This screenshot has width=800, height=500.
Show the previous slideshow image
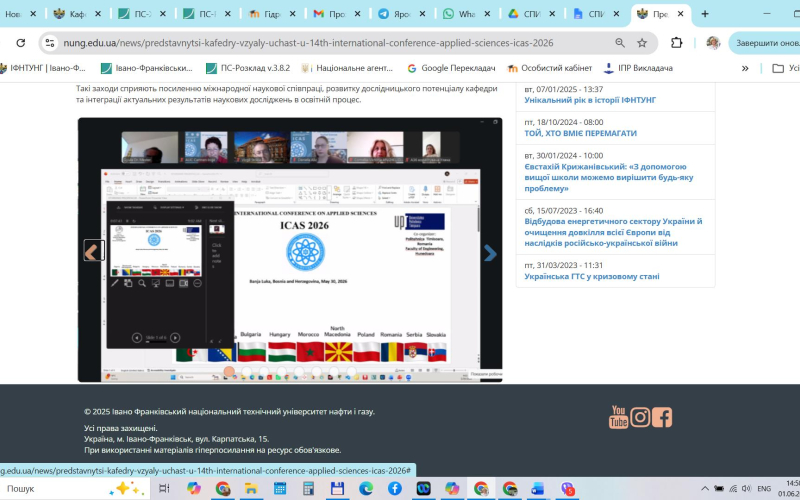point(93,251)
